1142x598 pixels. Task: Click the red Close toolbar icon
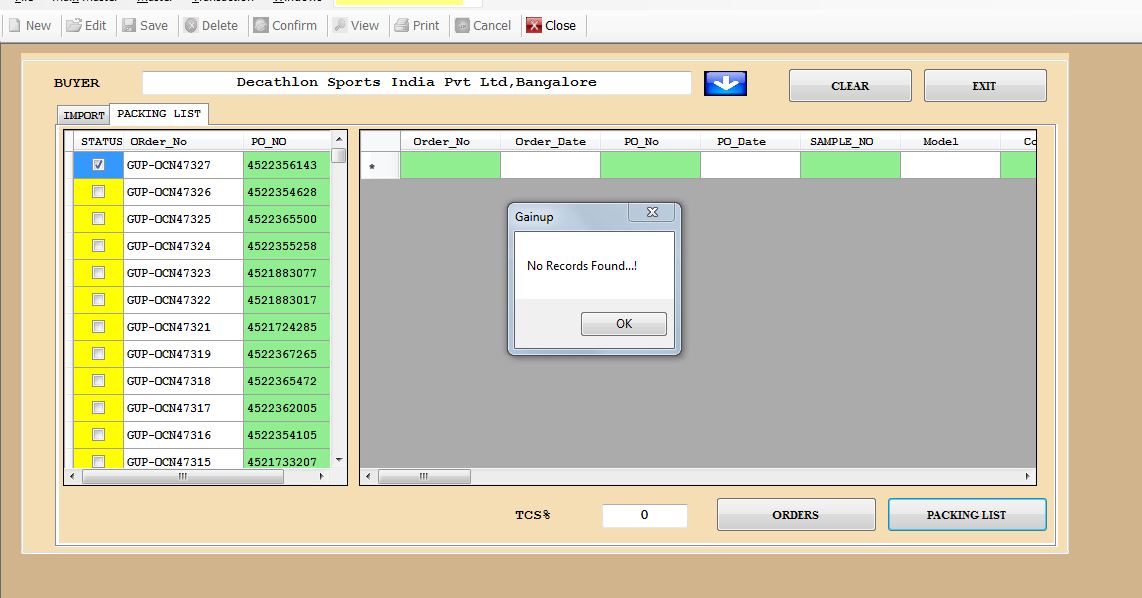coord(534,25)
